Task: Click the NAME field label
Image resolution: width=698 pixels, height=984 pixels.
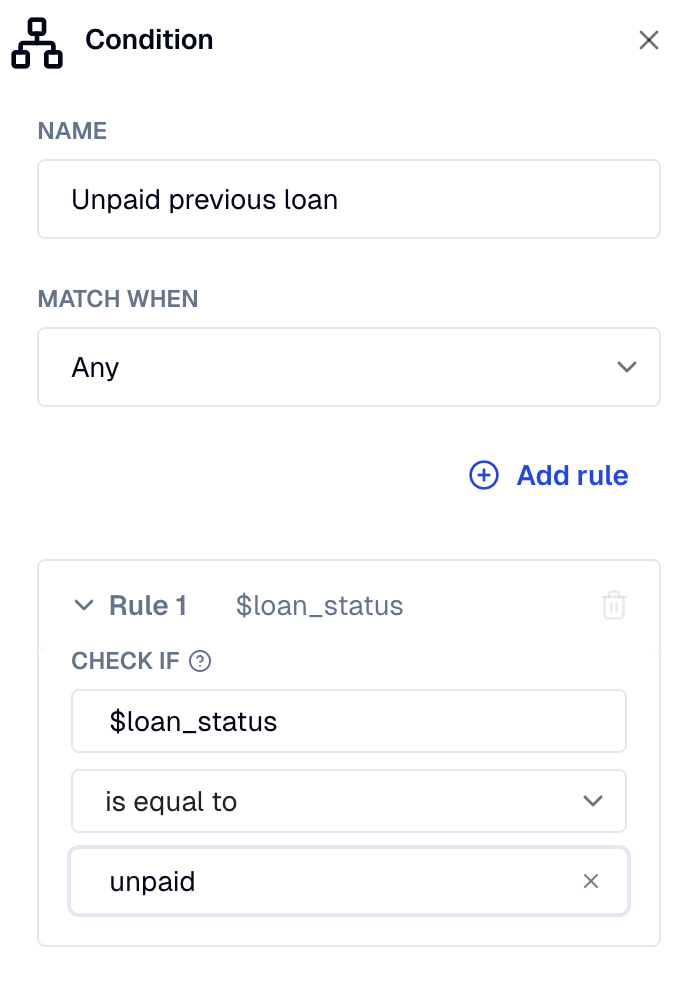Action: click(x=72, y=131)
